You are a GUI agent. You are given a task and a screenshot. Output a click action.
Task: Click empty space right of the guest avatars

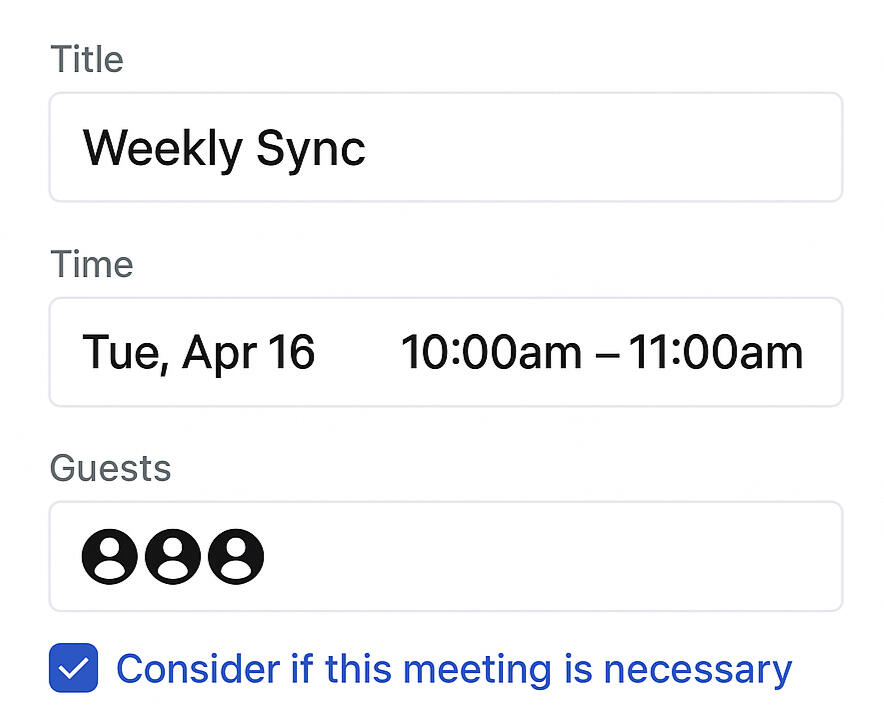(550, 556)
